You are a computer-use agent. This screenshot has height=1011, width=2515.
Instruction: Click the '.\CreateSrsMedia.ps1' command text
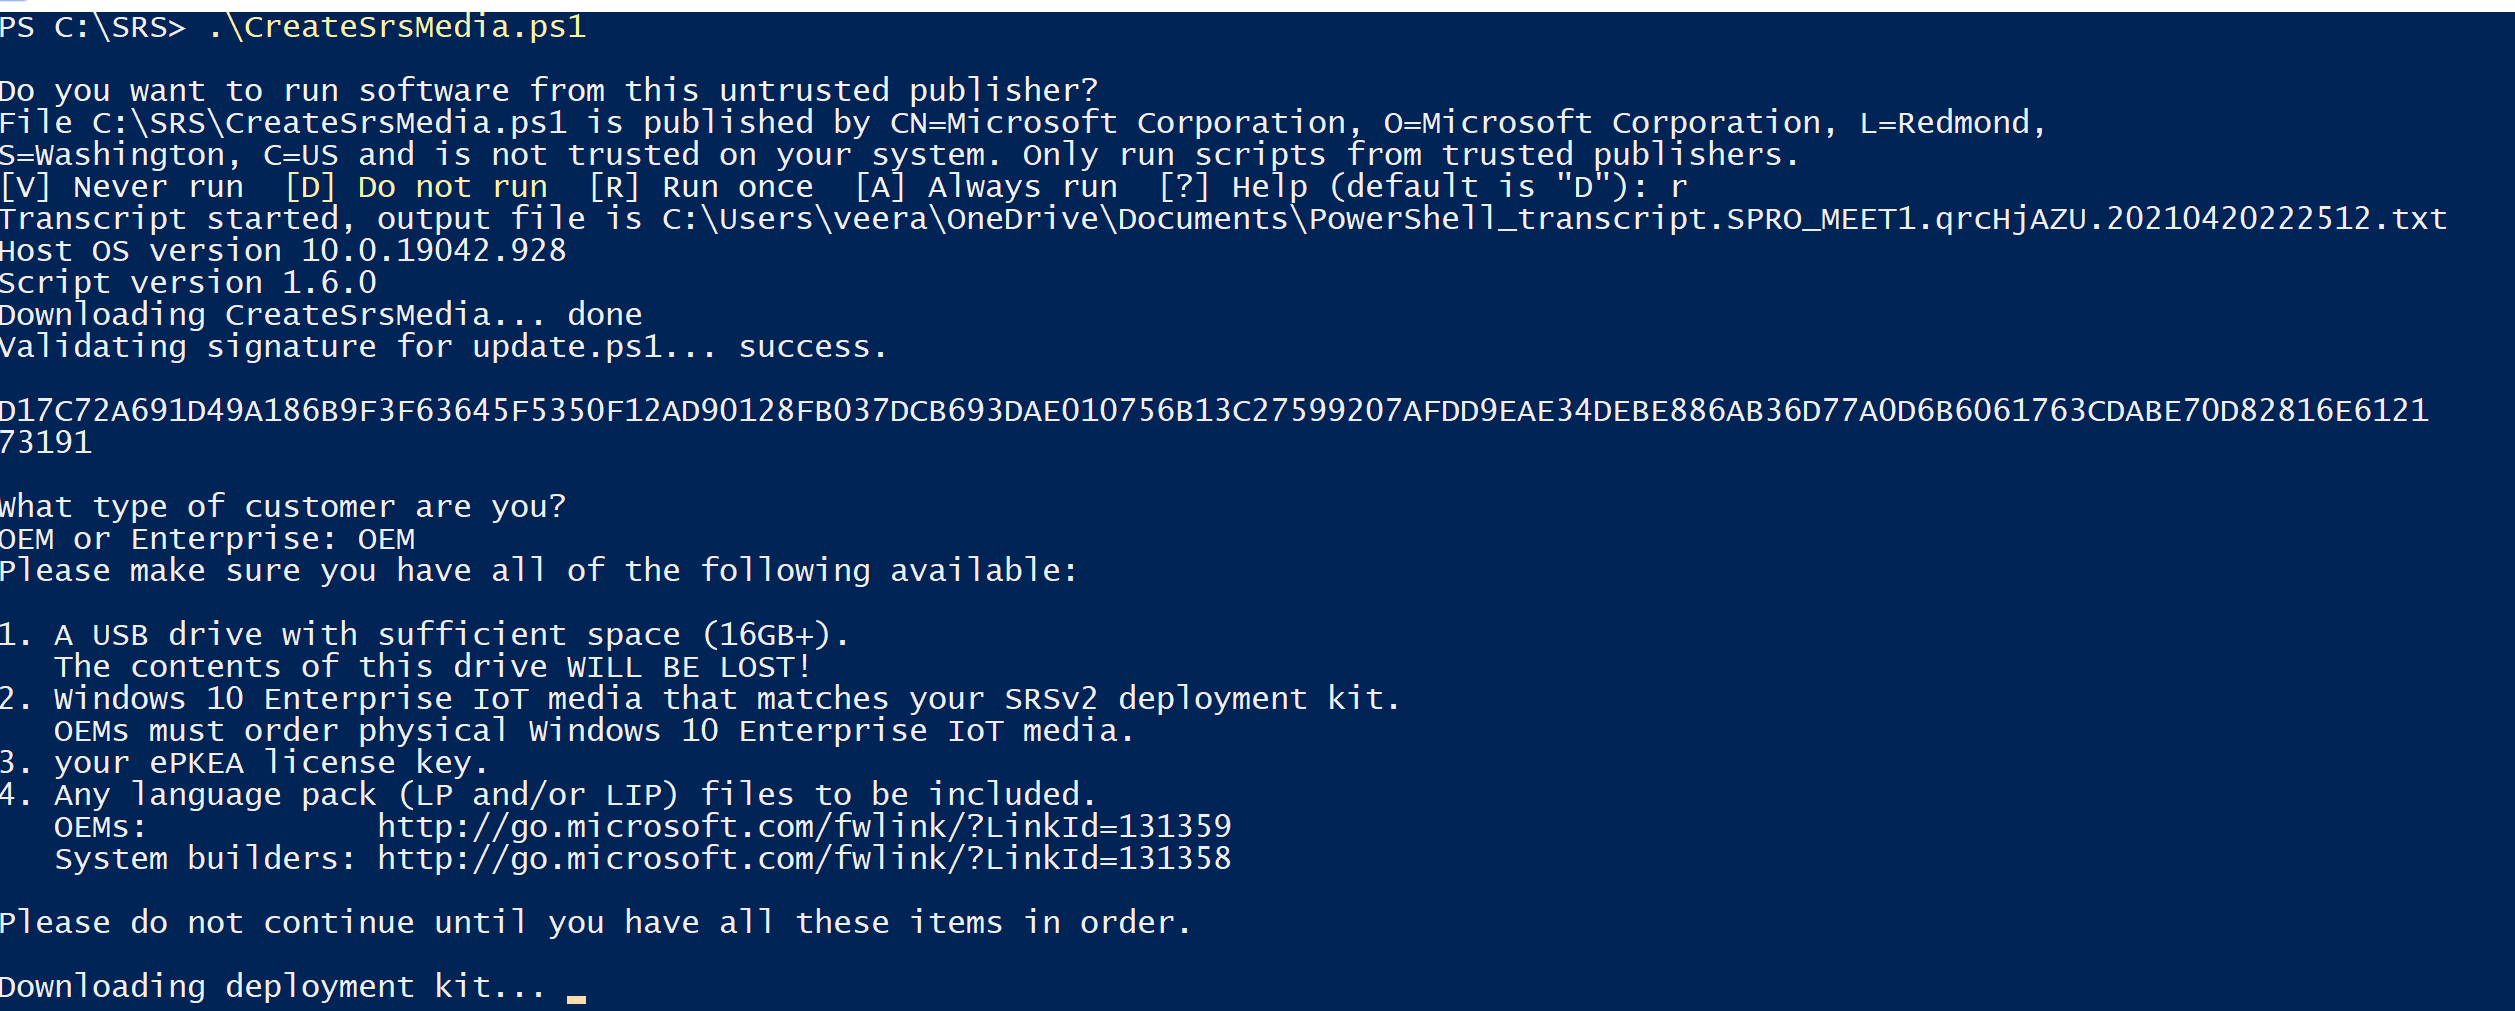point(396,27)
